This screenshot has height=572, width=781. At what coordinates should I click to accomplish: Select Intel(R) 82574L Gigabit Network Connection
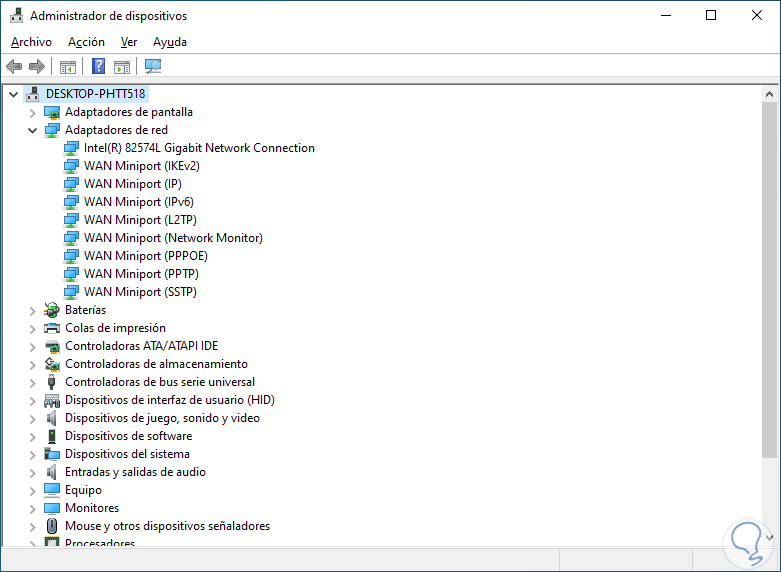click(199, 148)
